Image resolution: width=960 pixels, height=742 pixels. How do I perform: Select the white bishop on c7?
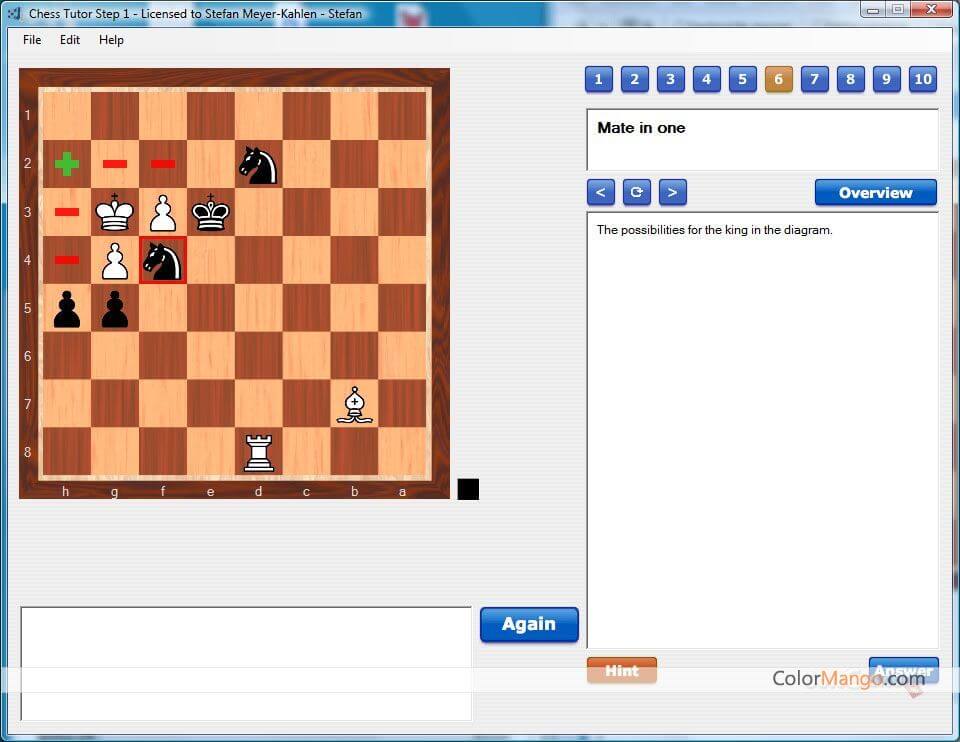pos(354,404)
